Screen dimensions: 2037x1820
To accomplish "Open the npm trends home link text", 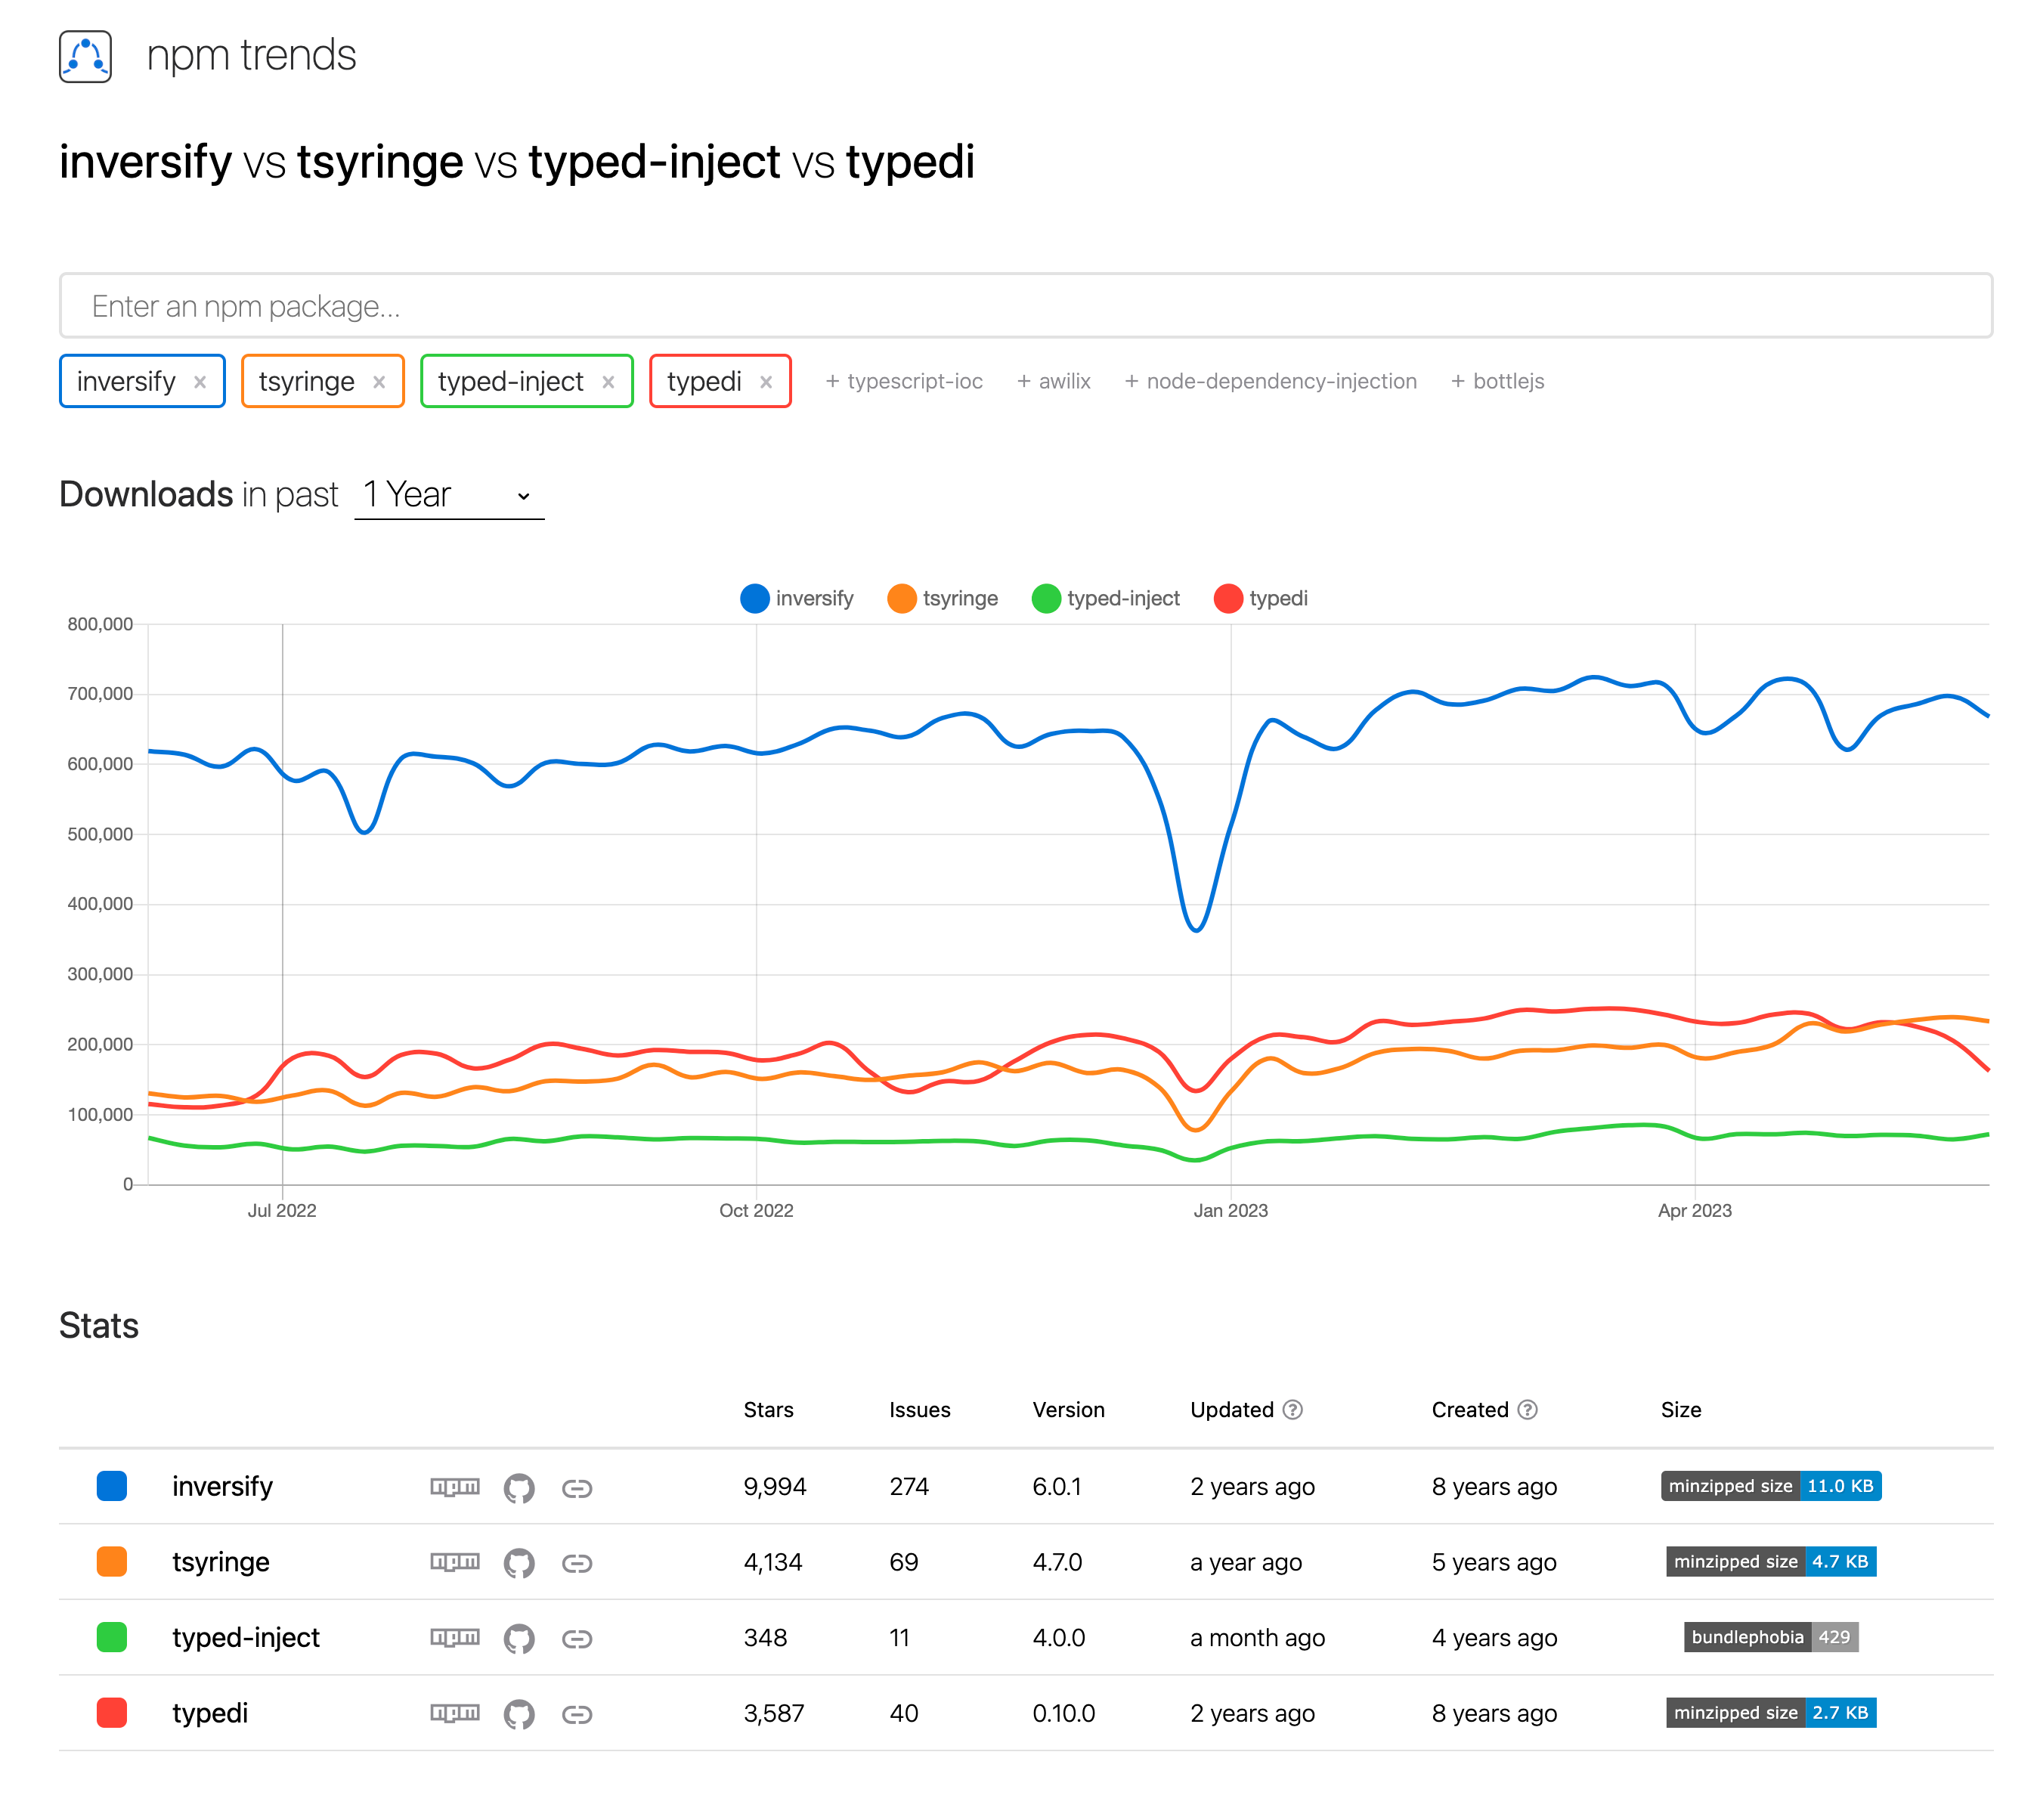I will tap(251, 55).
